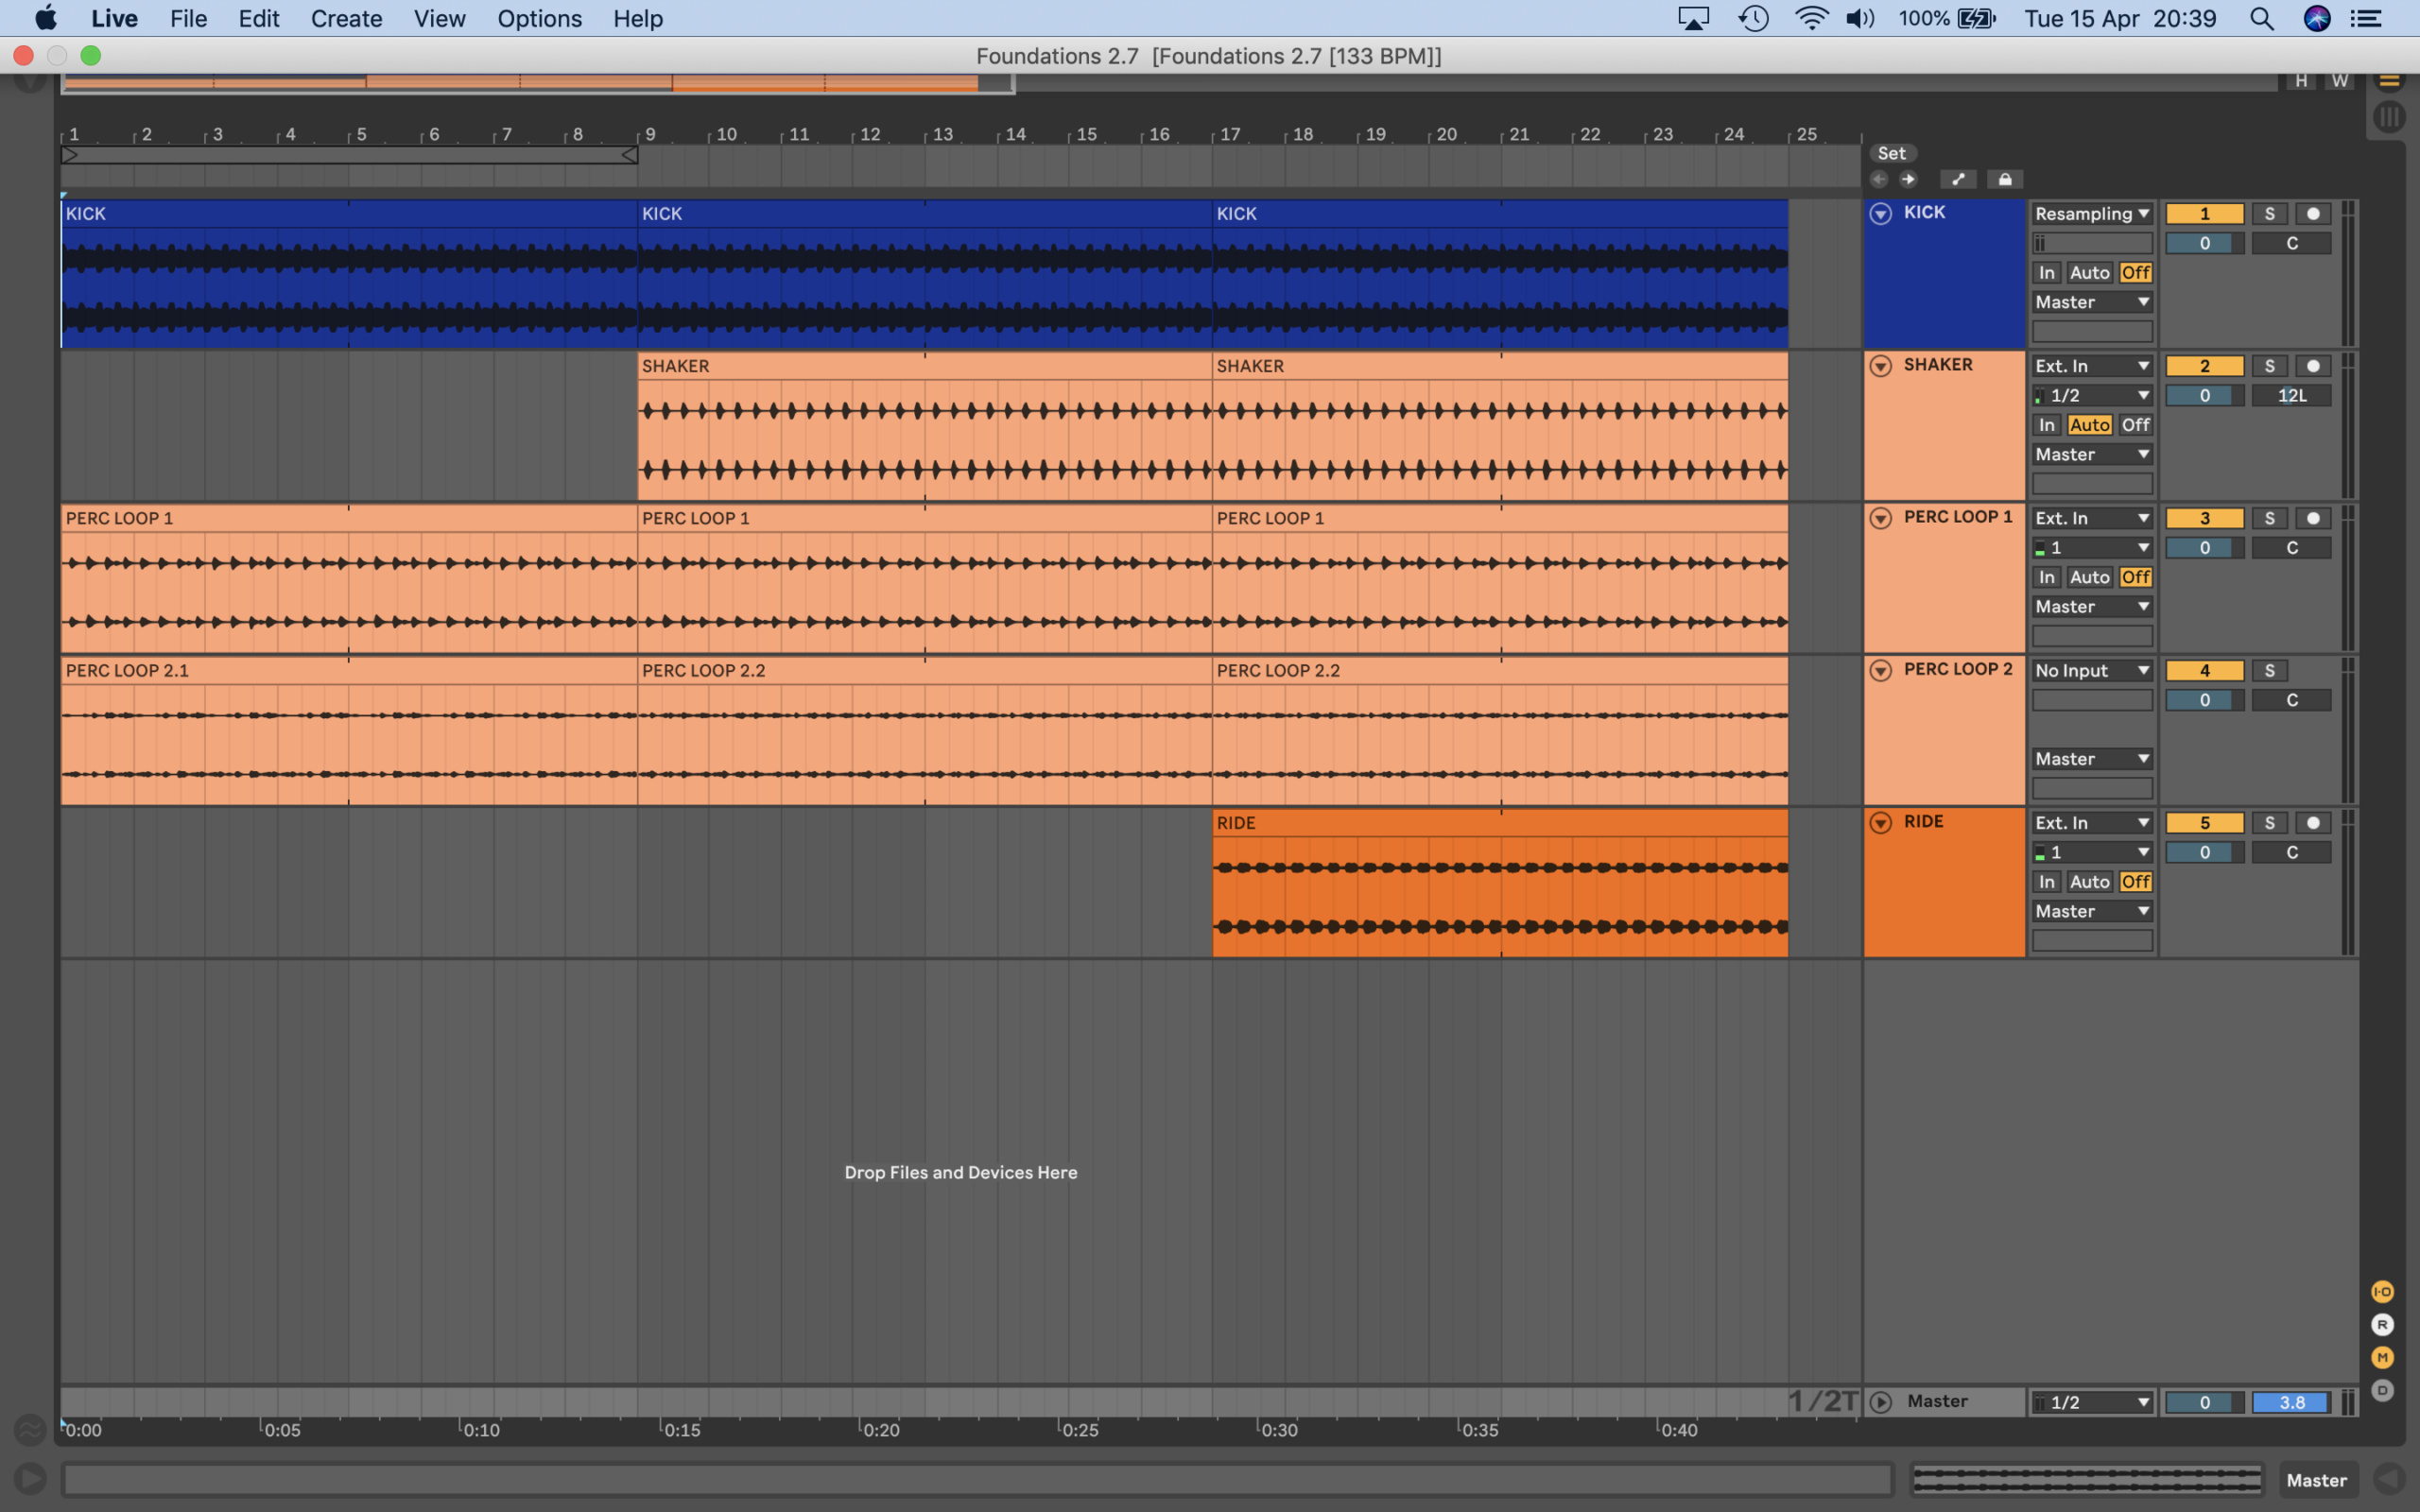This screenshot has width=2420, height=1512.
Task: Arm the KICK track for recording
Action: pos(2313,214)
